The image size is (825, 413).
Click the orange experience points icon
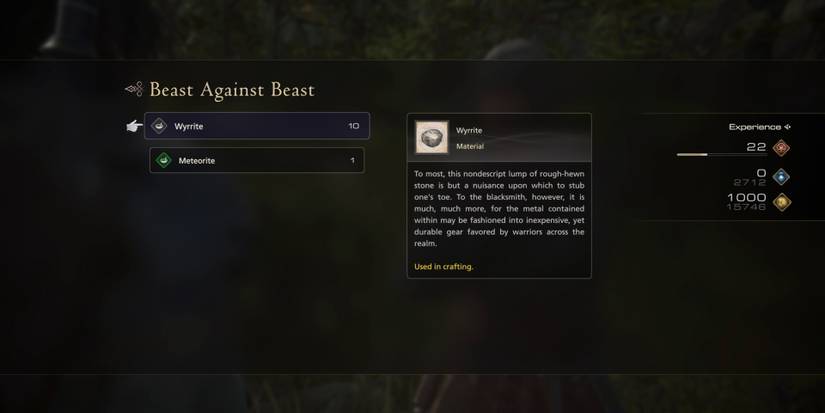pos(781,148)
